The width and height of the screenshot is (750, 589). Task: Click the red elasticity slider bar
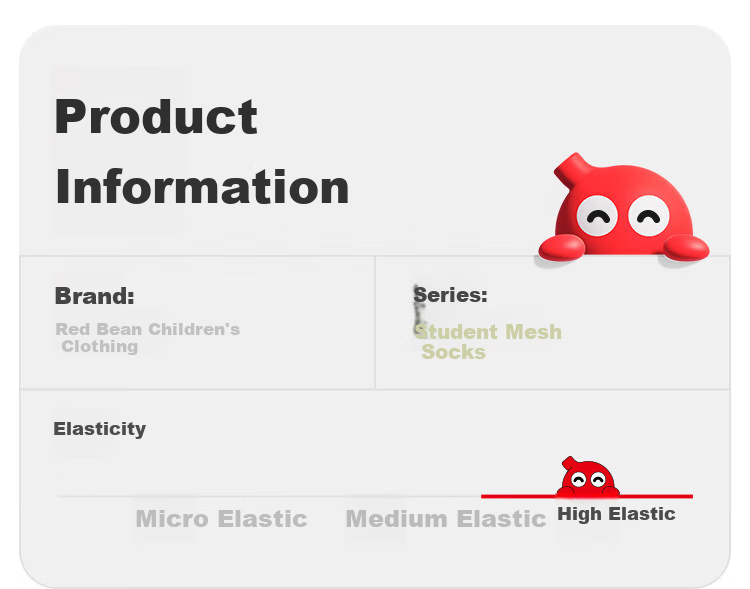point(587,496)
